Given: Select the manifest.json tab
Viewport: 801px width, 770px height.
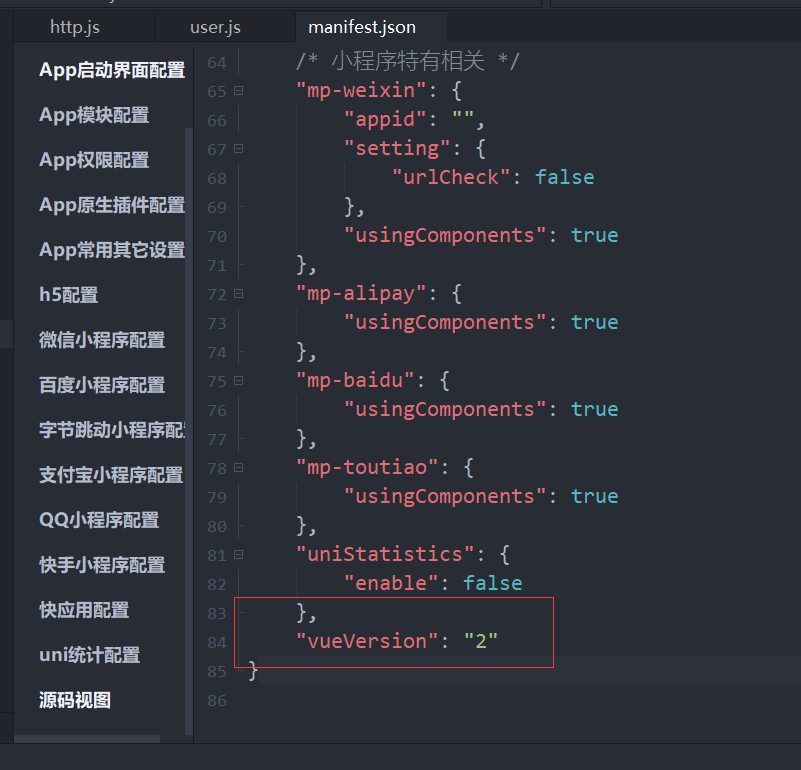Looking at the screenshot, I should coord(362,27).
